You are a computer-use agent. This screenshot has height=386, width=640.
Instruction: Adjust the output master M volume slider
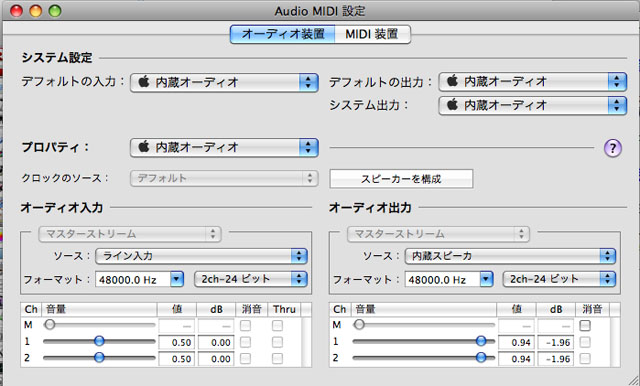[x=424, y=325]
